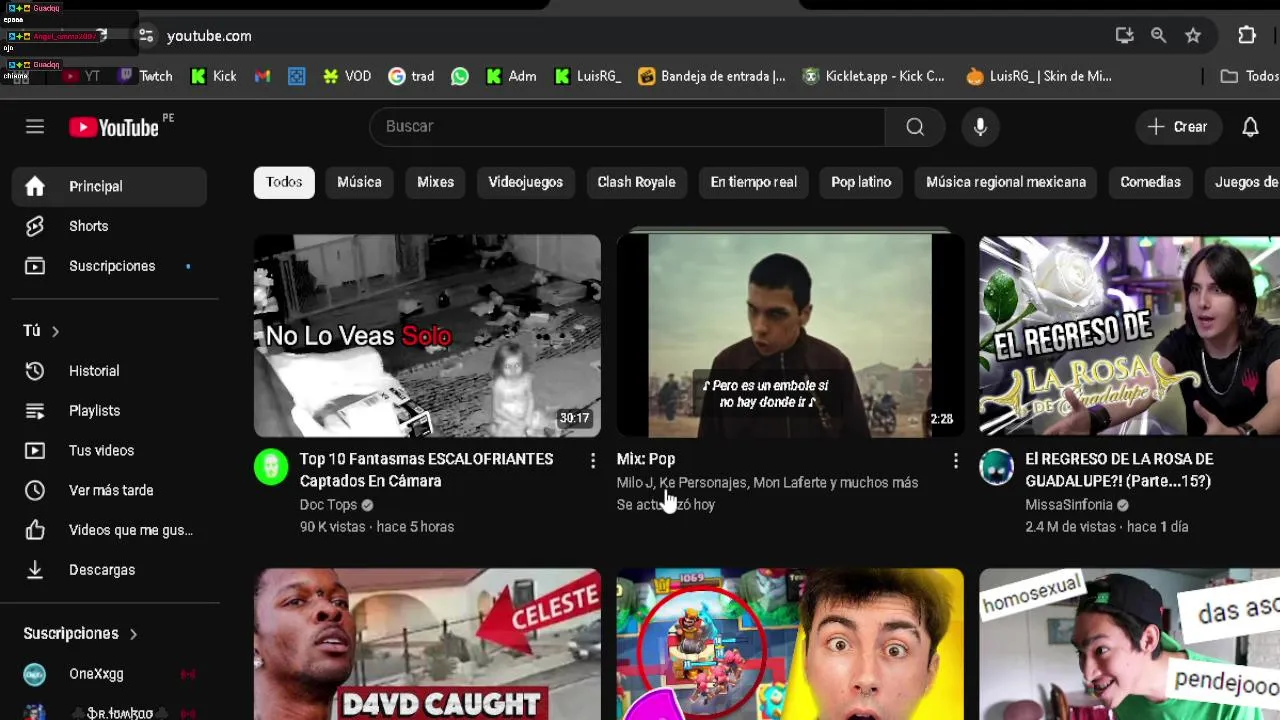Viewport: 1280px width, 720px height.
Task: Open Suscripciones in the sidebar
Action: (109, 266)
